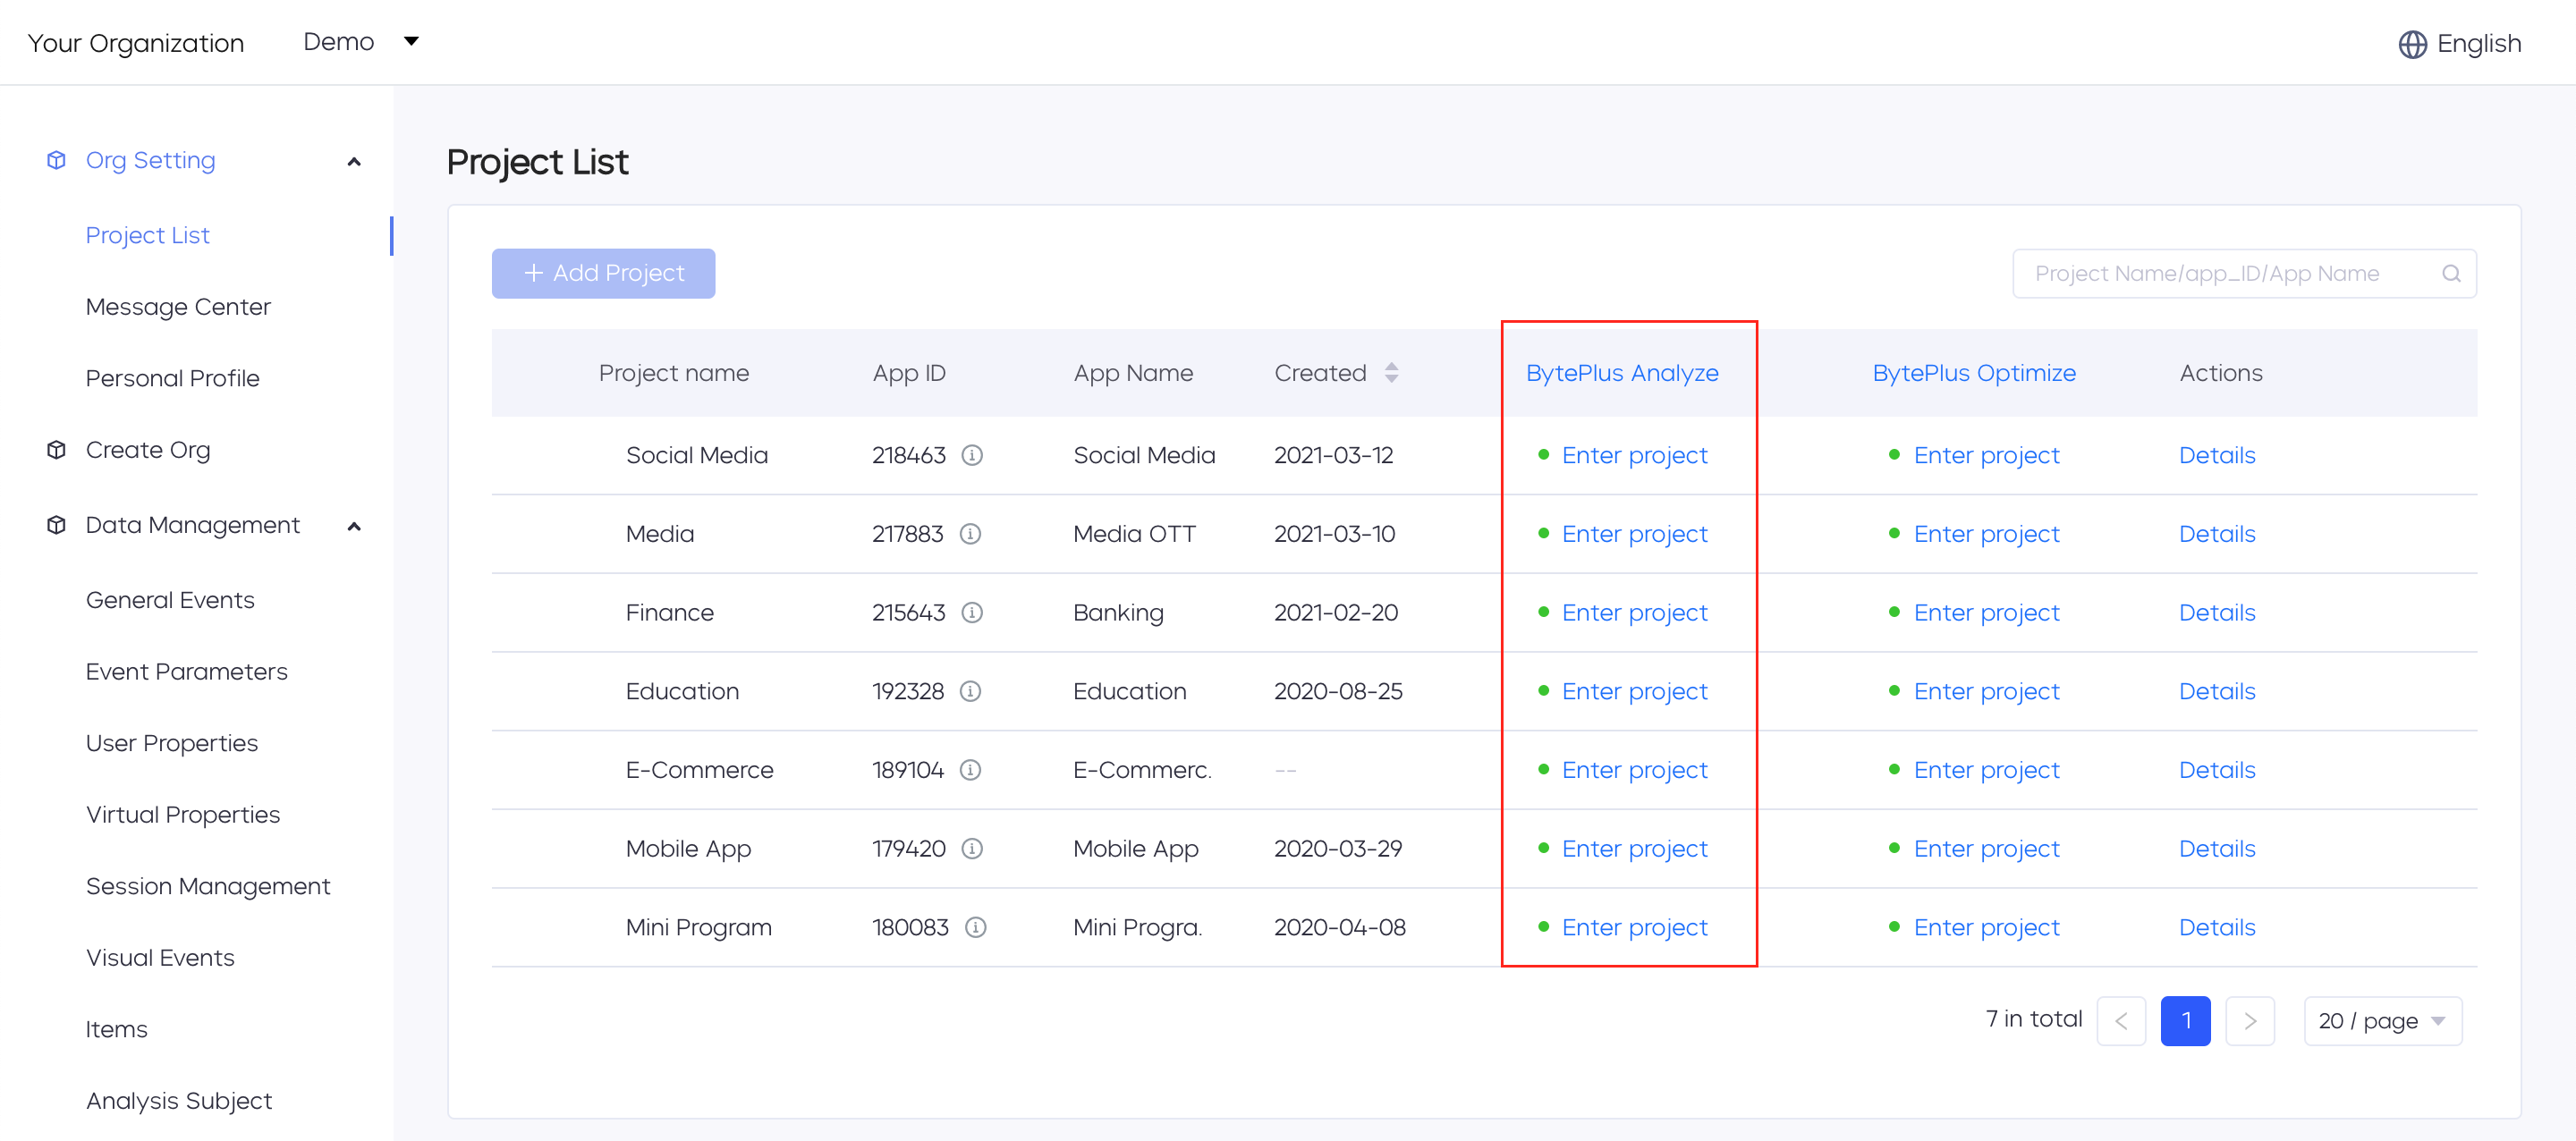Click the truncated E-Commerc. app name
The image size is (2576, 1141).
point(1142,770)
